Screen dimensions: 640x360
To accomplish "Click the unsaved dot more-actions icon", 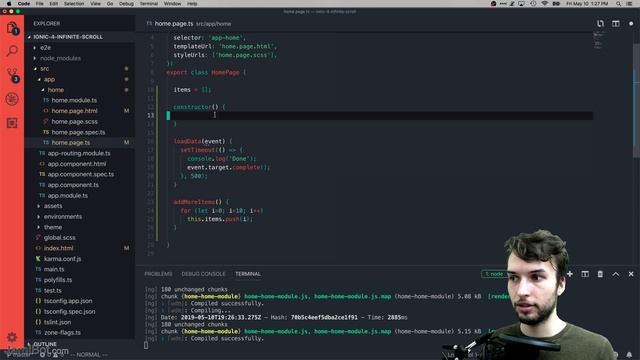I will pyautogui.click(x=631, y=24).
